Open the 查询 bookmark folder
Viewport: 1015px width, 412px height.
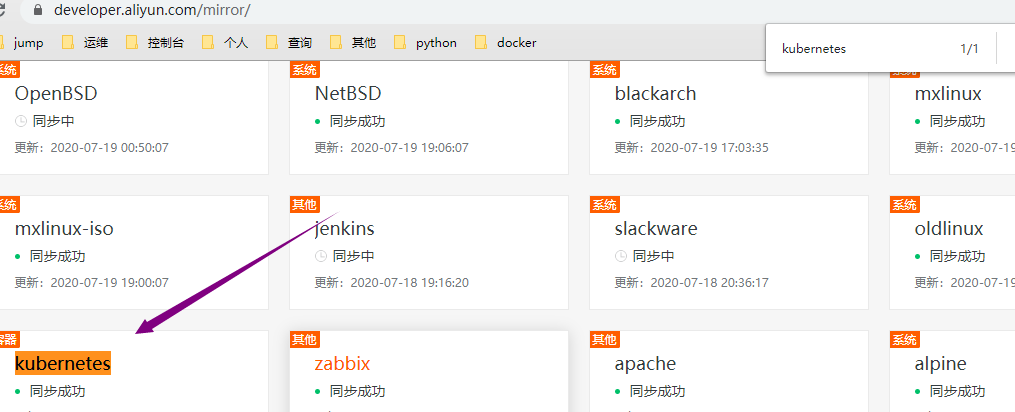click(x=289, y=43)
